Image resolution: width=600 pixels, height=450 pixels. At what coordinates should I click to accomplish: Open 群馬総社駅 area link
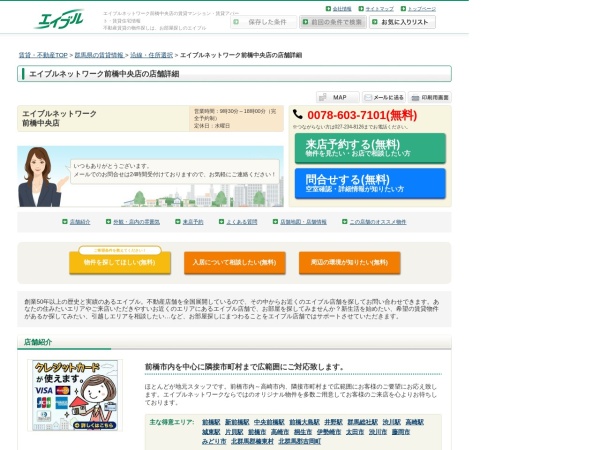pos(363,422)
